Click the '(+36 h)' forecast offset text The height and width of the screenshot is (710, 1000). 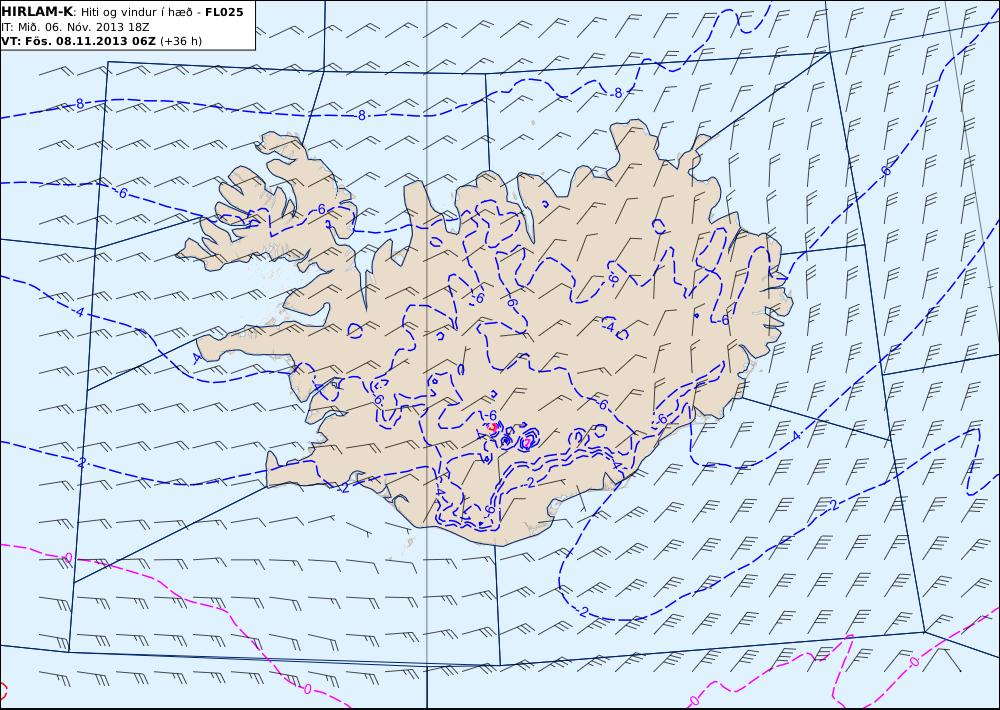[180, 41]
